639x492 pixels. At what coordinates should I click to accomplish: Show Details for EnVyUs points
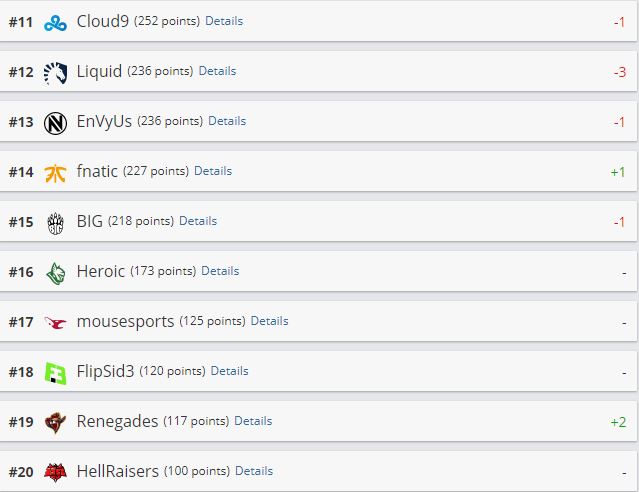pos(227,121)
